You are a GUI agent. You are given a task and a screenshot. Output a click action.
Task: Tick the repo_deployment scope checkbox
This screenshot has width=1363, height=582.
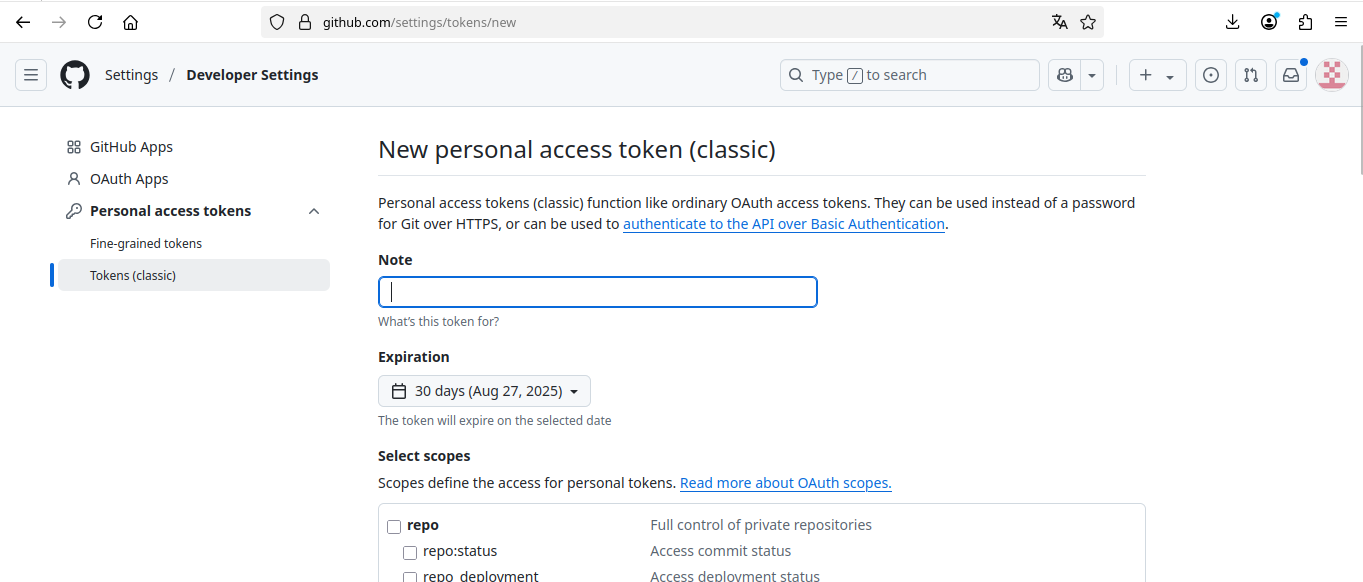(410, 577)
